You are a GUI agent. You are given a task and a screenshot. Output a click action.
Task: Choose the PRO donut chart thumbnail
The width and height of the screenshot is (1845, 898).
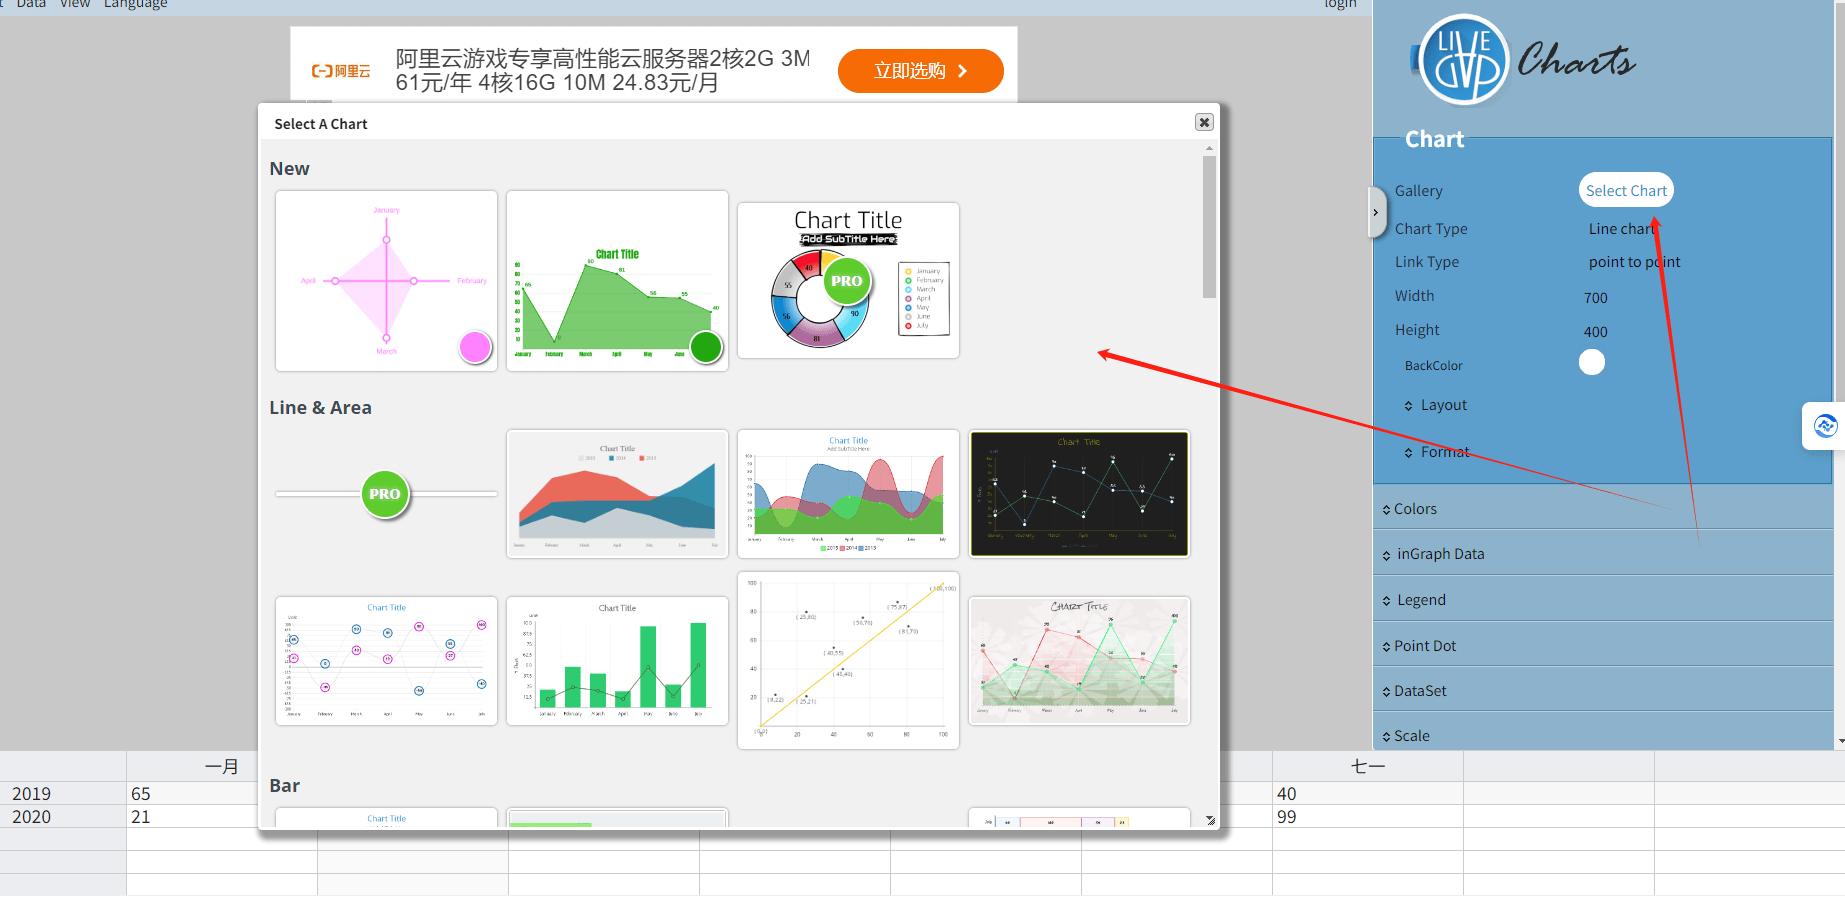pos(848,281)
